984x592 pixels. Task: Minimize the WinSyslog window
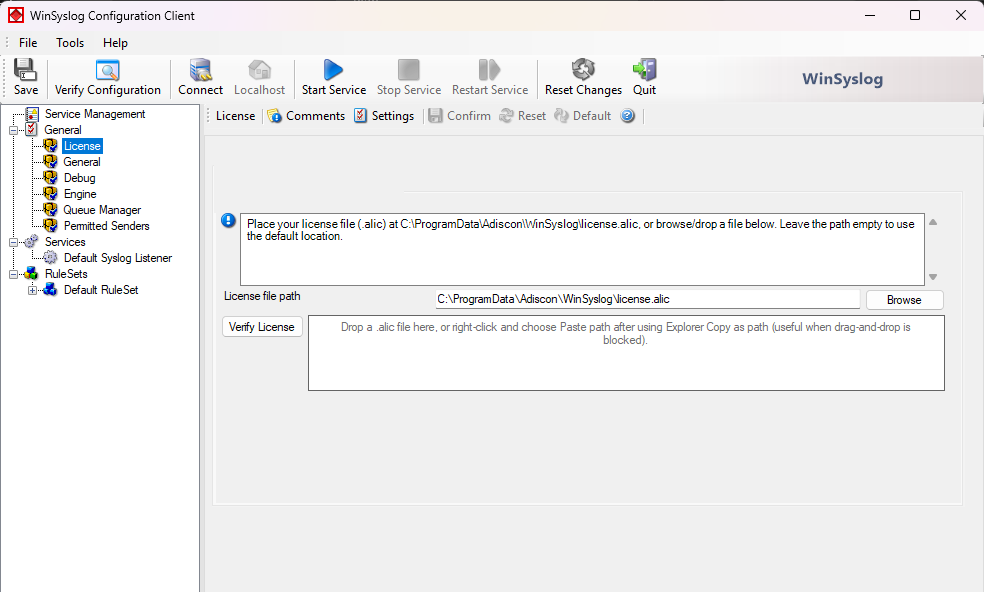870,15
